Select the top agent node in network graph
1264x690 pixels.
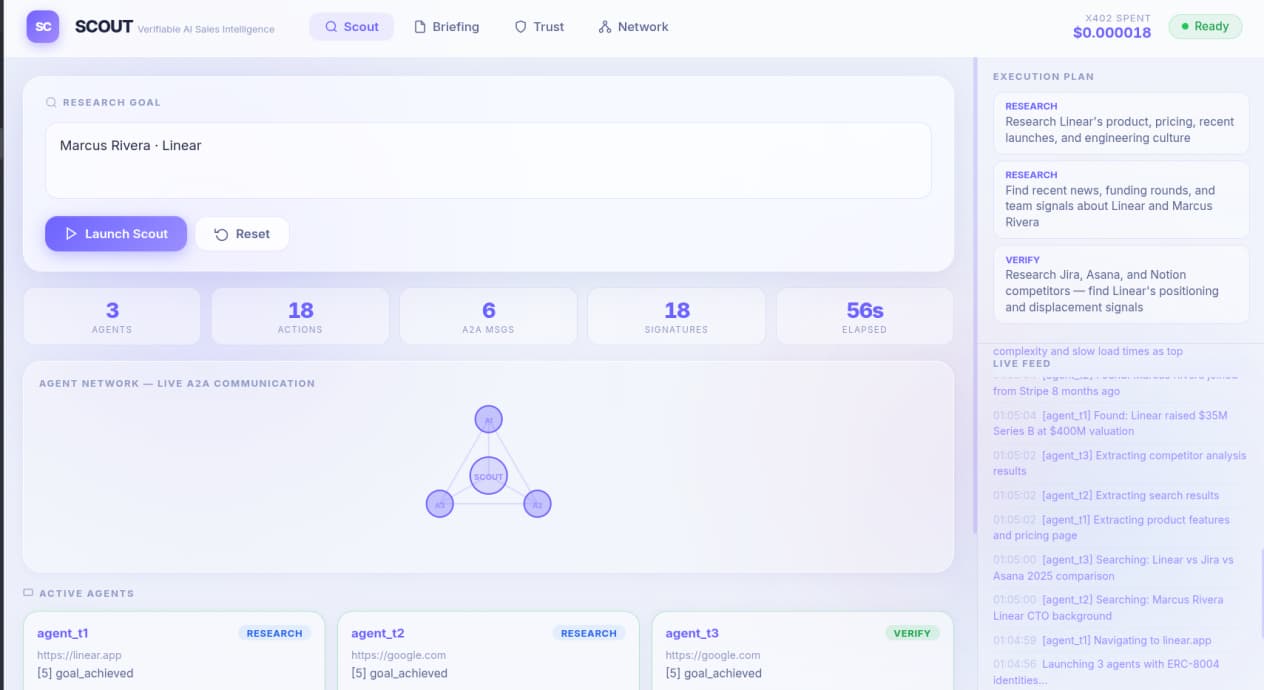point(489,419)
